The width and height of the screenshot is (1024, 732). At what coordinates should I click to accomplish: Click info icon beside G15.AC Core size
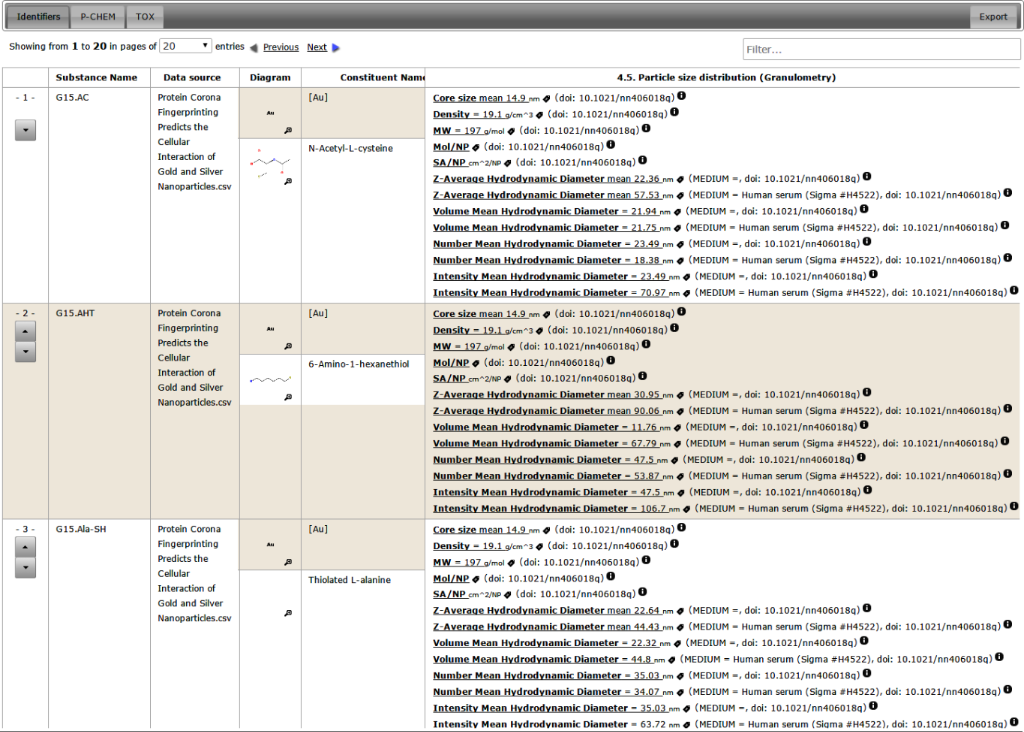tap(682, 97)
